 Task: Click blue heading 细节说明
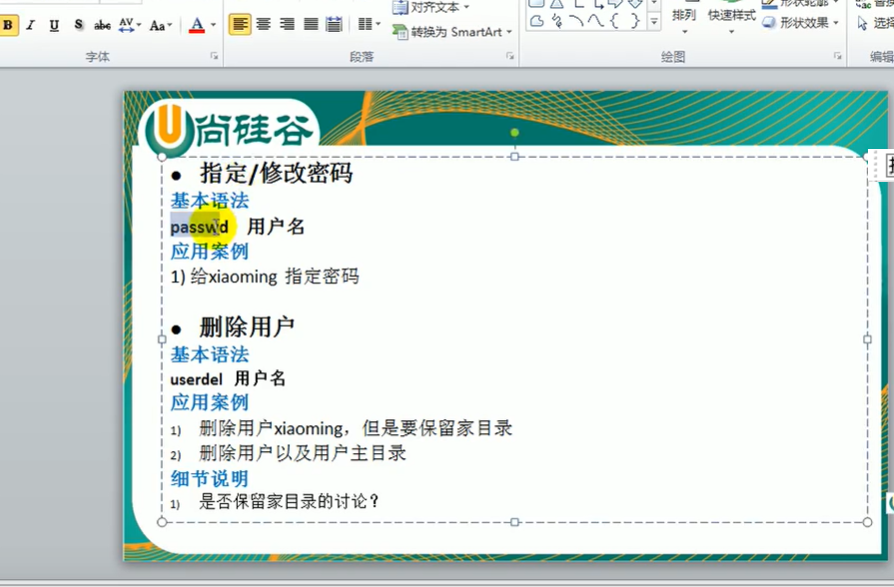click(x=209, y=478)
